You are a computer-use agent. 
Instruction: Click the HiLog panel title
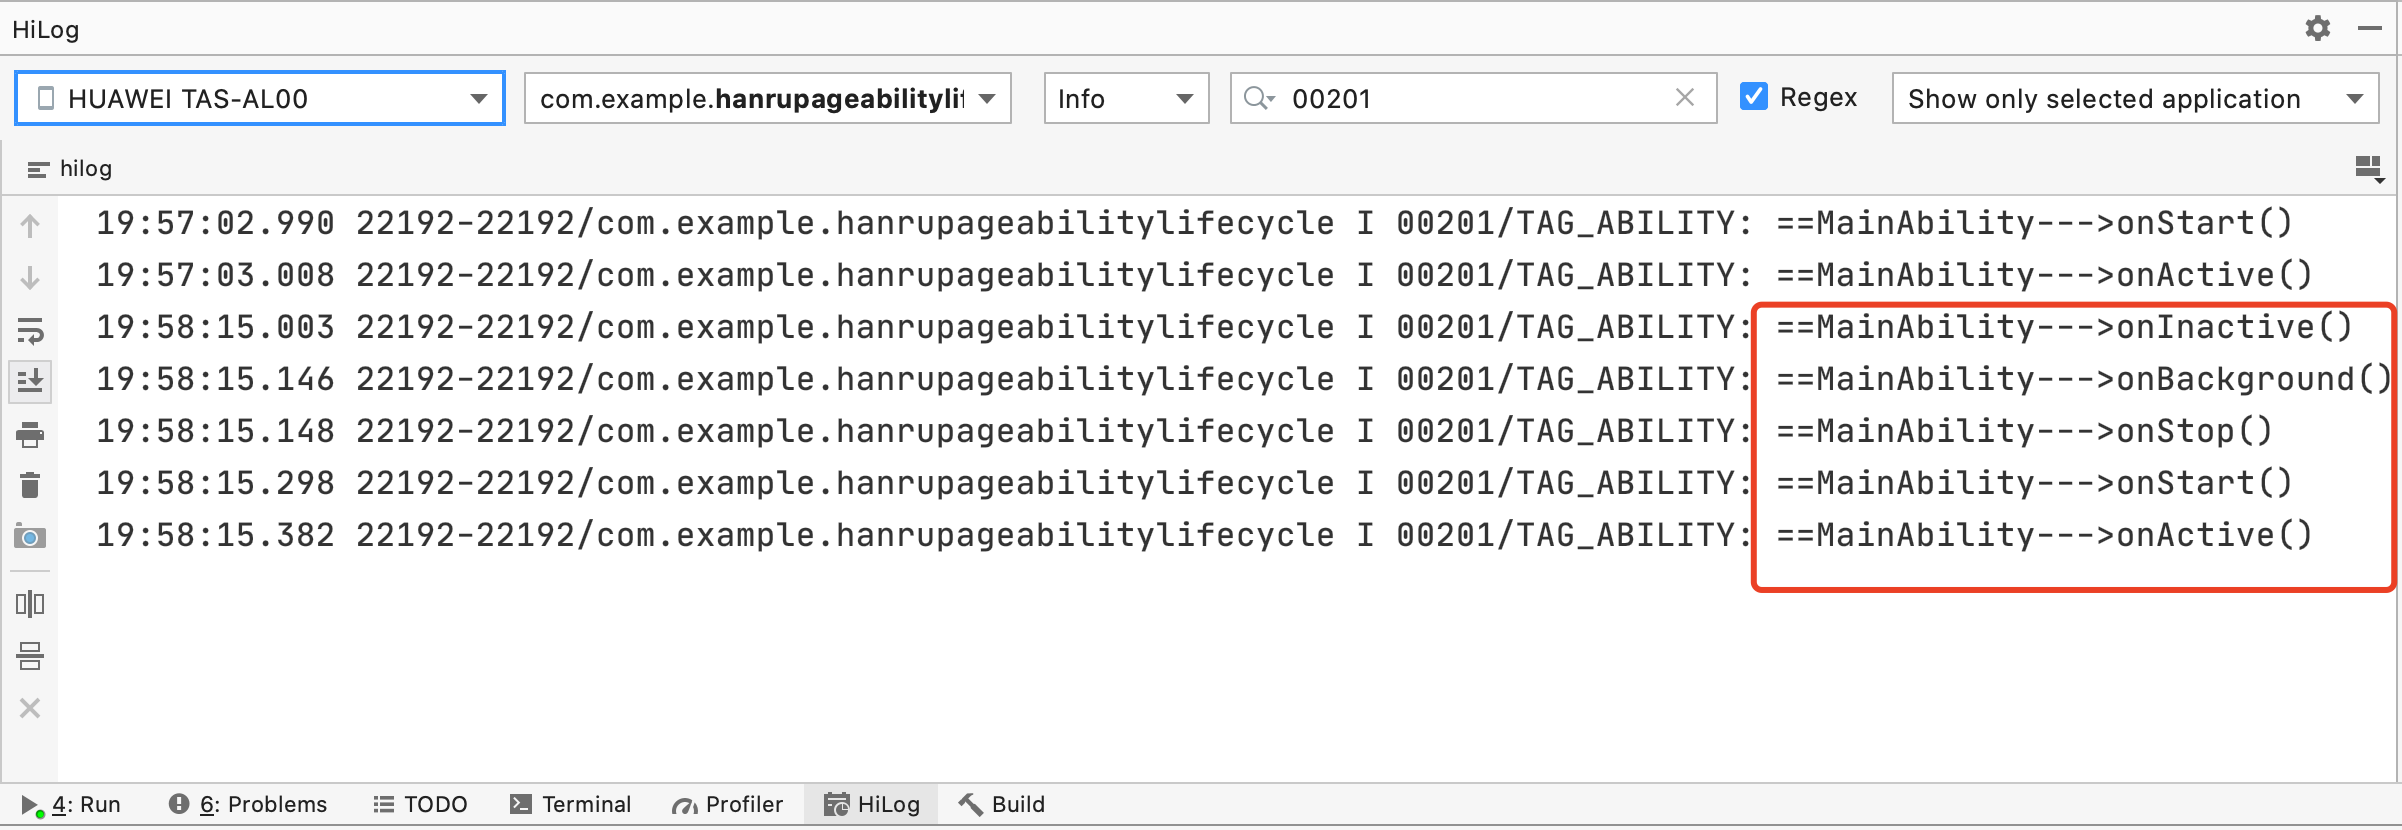pos(45,29)
